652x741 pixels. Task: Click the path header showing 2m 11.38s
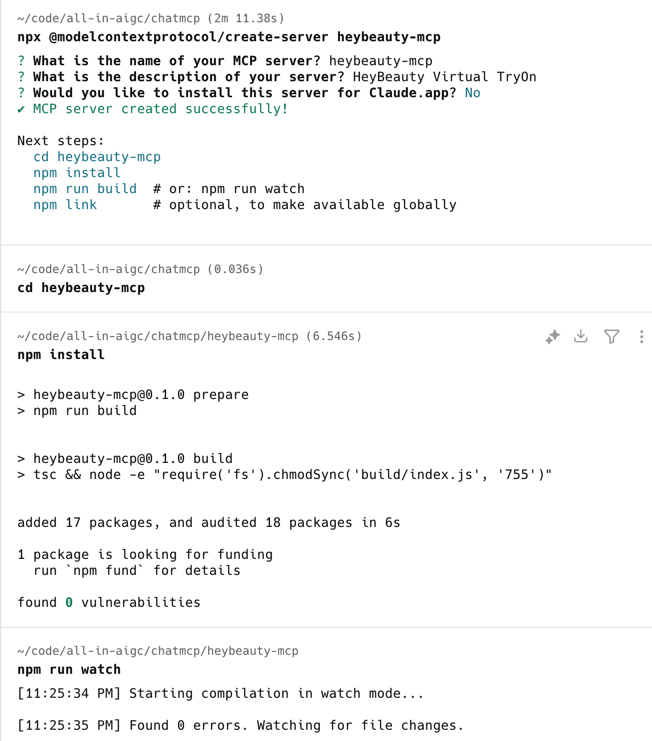pyautogui.click(x=150, y=18)
